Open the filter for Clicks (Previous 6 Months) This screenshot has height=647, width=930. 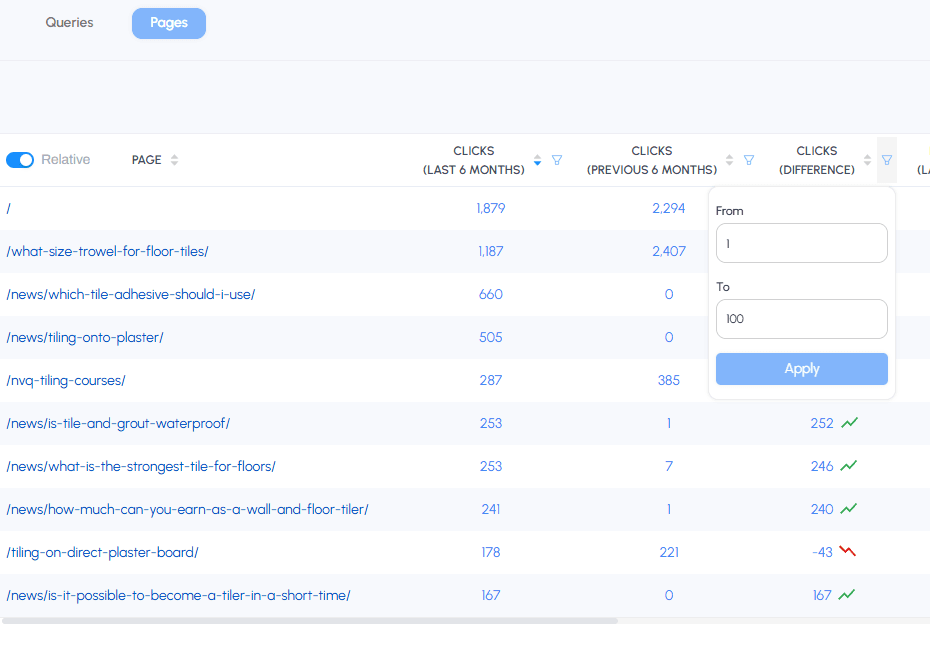tap(749, 159)
